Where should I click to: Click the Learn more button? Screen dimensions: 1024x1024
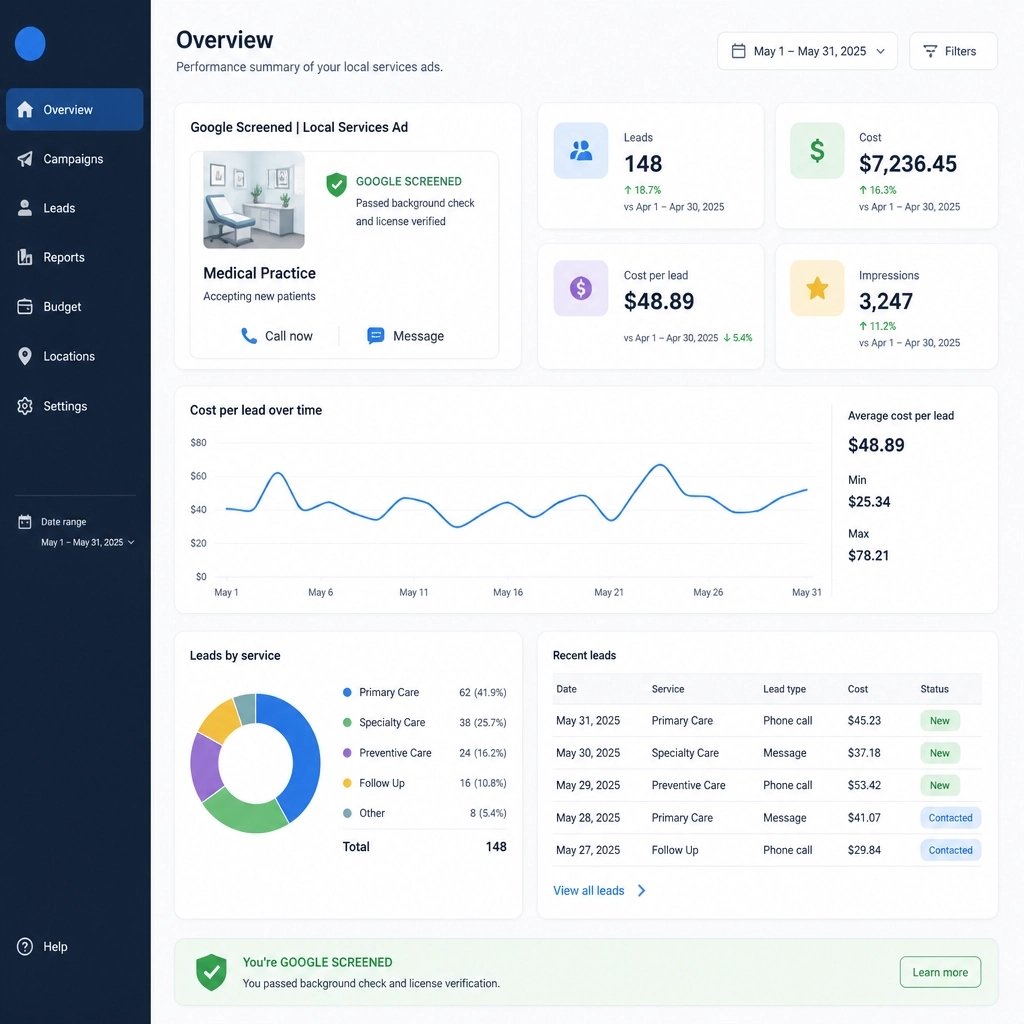tap(940, 972)
